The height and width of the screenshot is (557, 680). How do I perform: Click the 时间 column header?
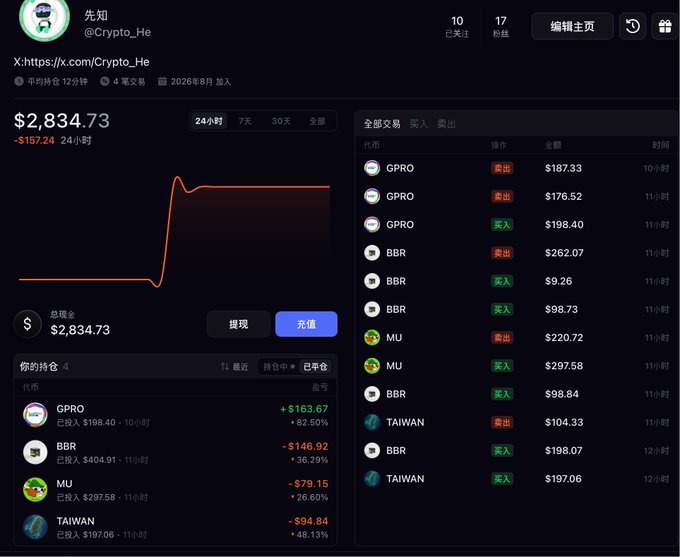[660, 145]
